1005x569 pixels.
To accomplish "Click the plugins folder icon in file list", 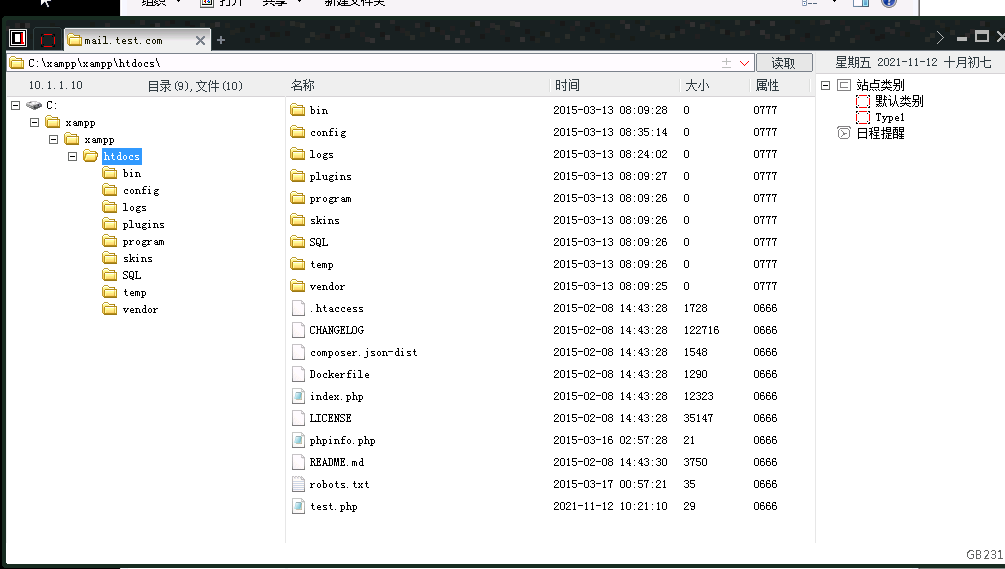I will [297, 176].
